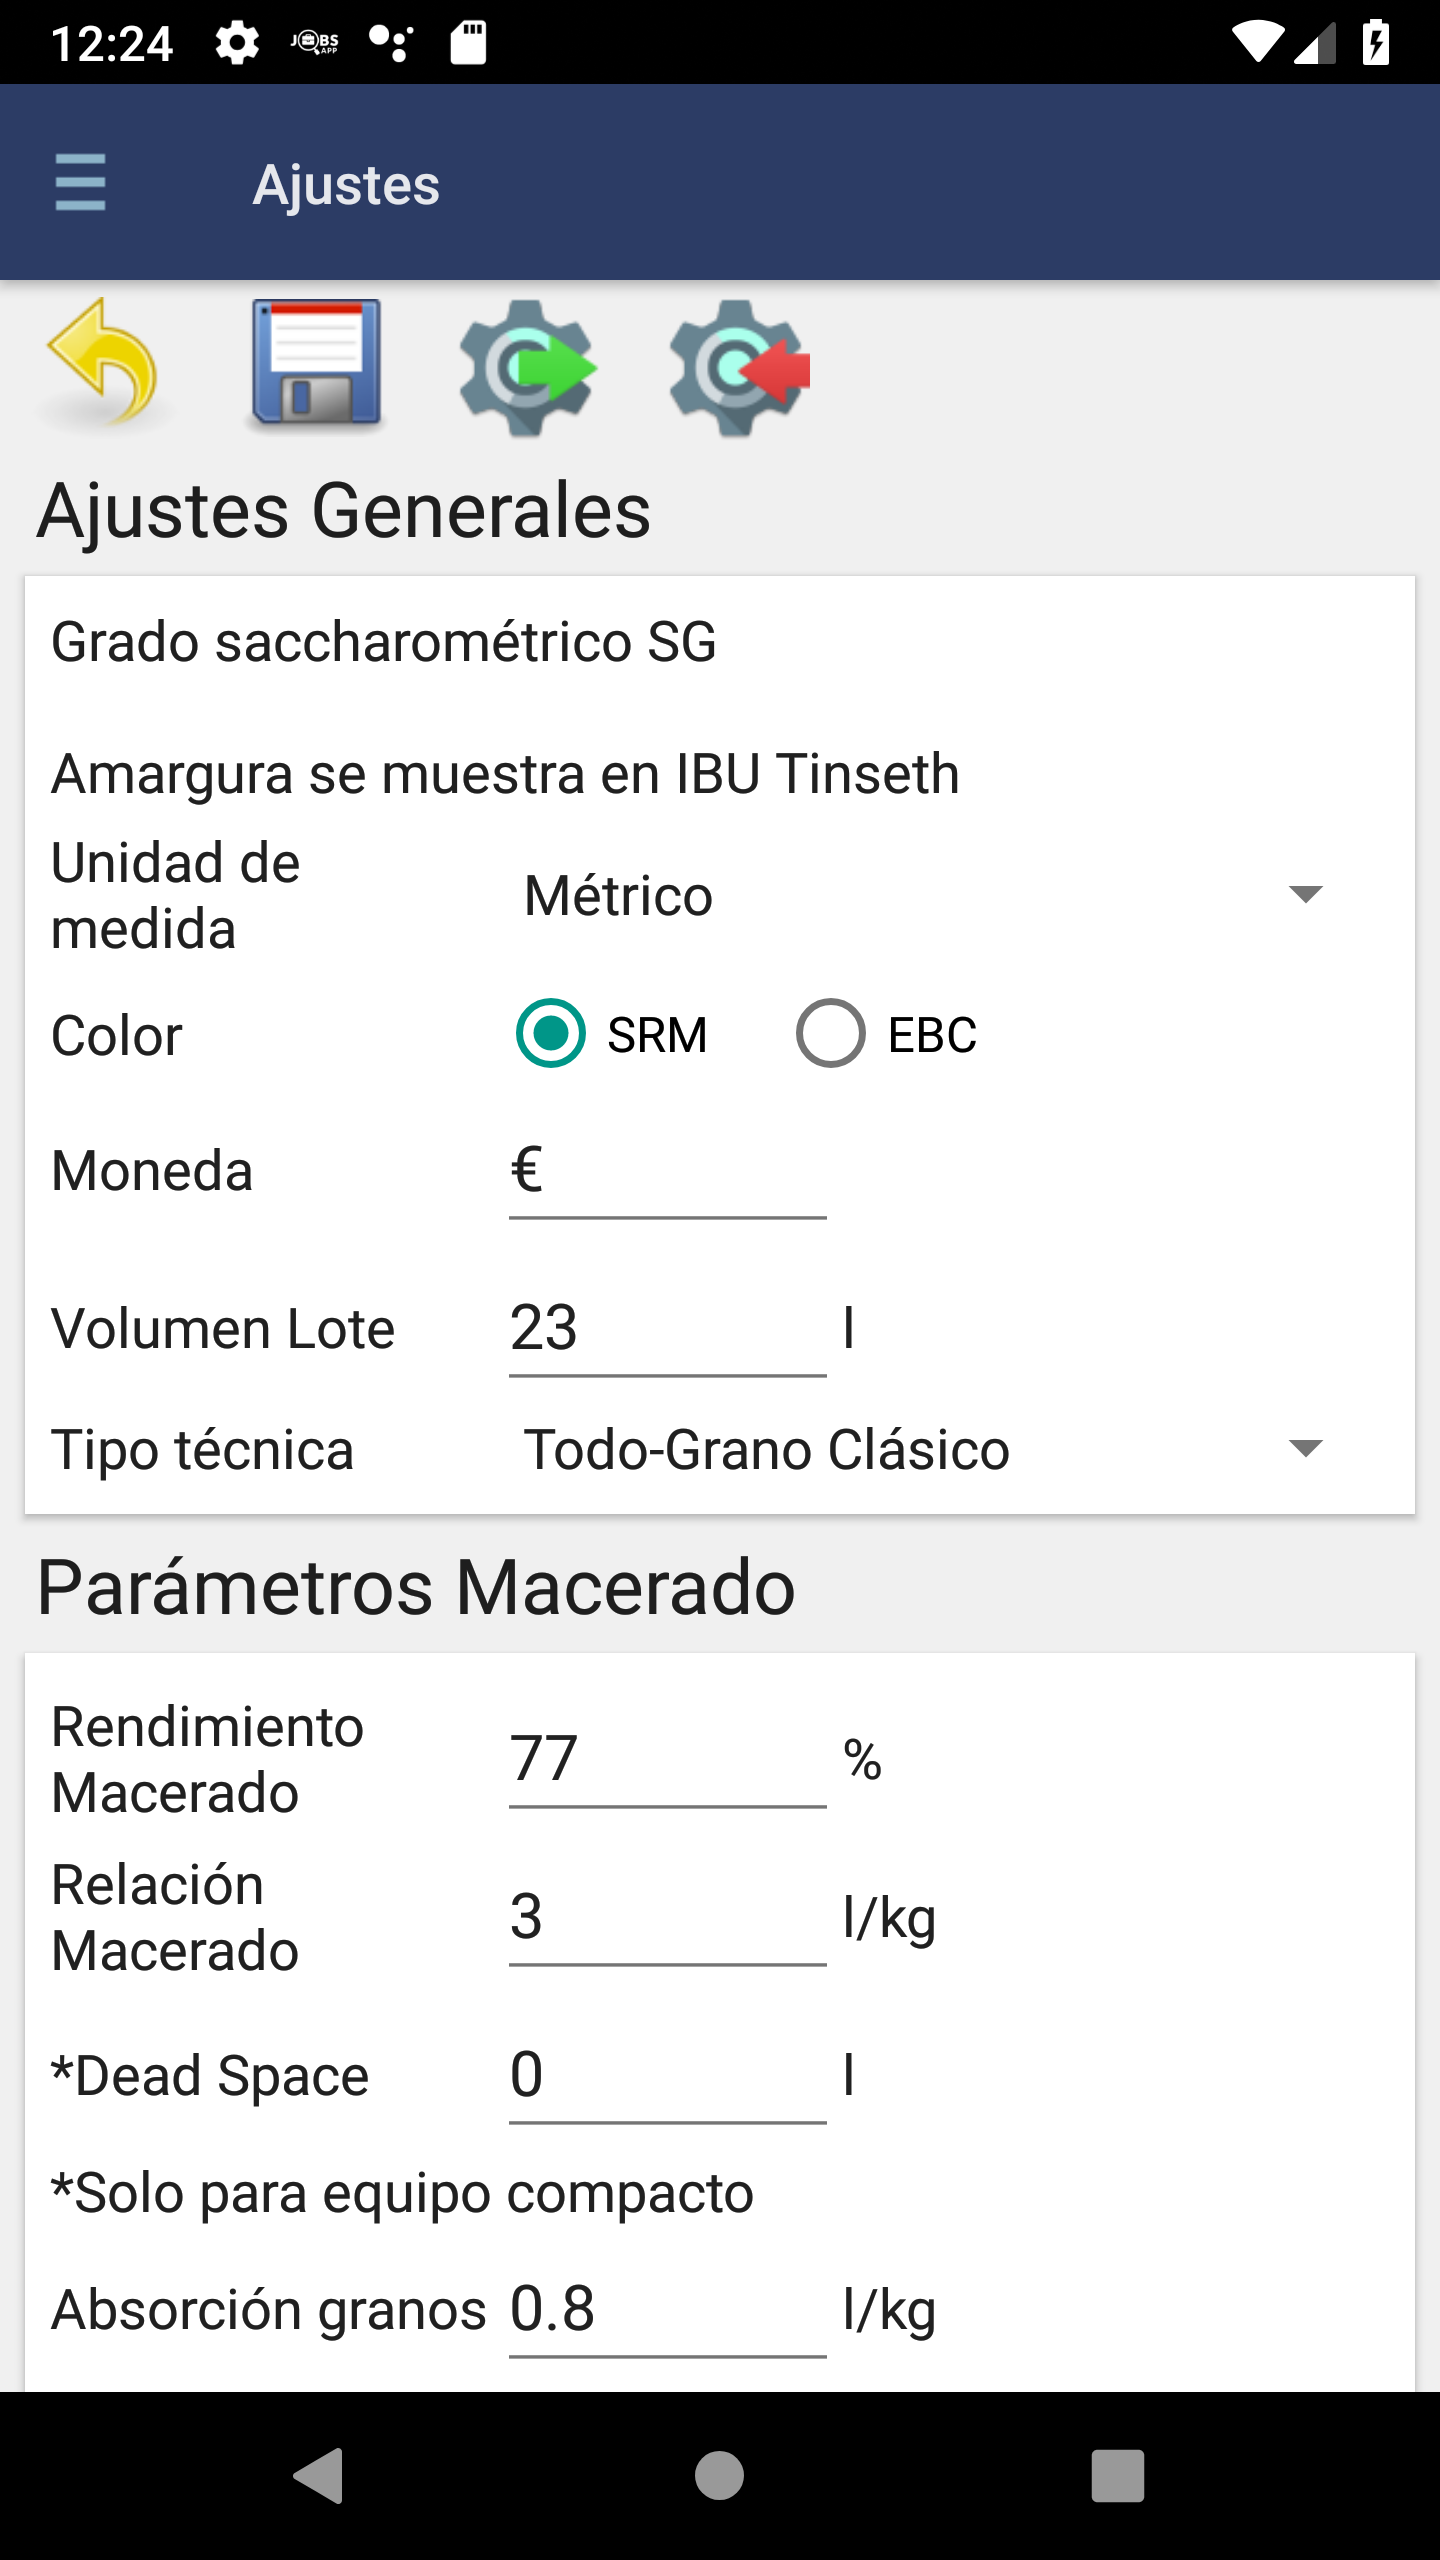Export settings via gear with green arrow

527,368
